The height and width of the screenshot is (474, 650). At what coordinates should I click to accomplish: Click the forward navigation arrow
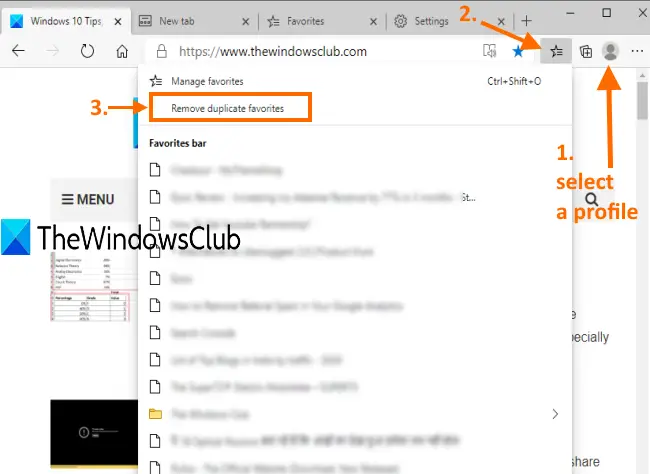pyautogui.click(x=53, y=51)
